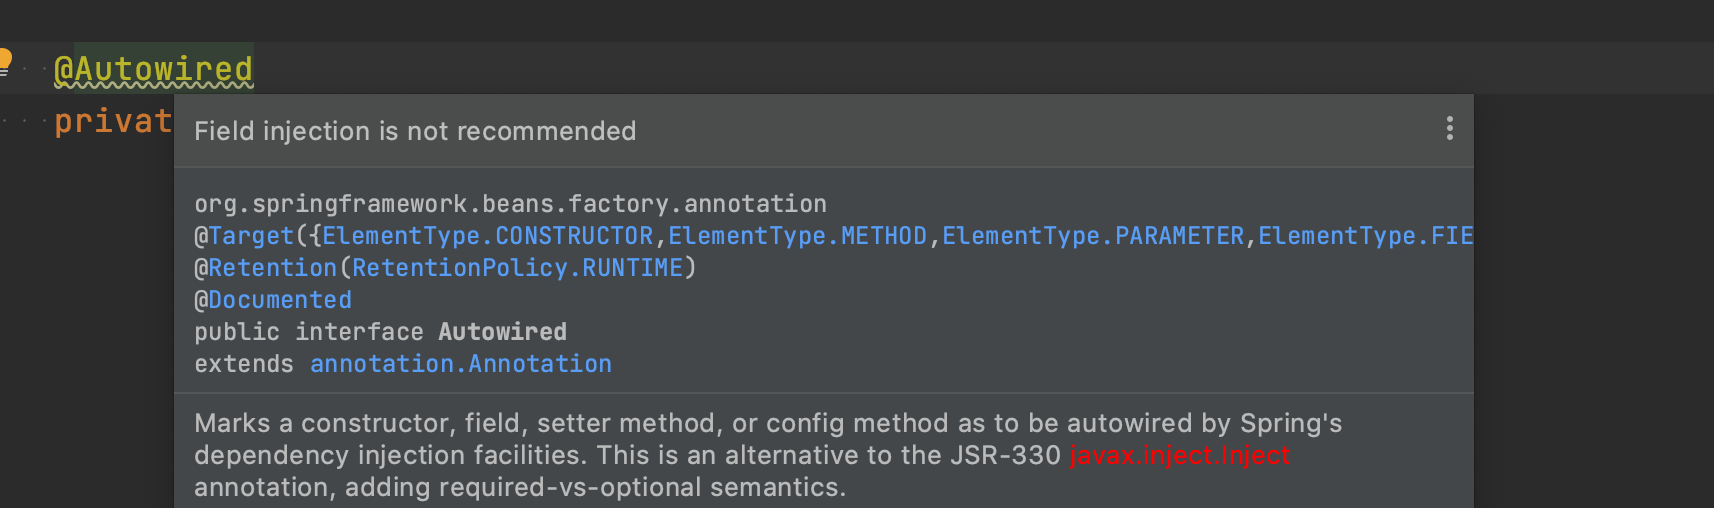Open the Target annotation link

[x=251, y=236]
